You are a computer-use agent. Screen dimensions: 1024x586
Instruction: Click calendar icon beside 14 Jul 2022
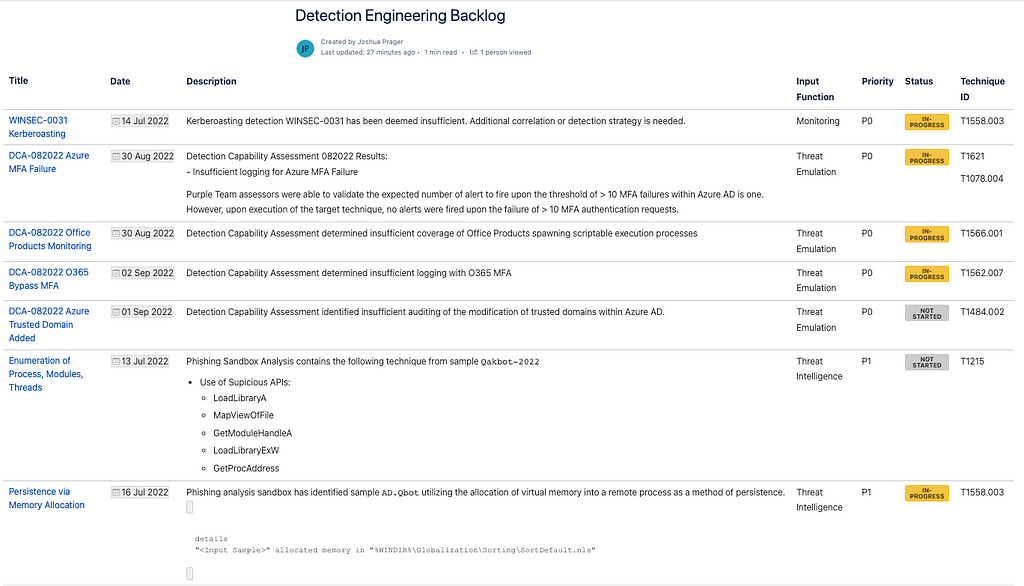[x=116, y=121]
